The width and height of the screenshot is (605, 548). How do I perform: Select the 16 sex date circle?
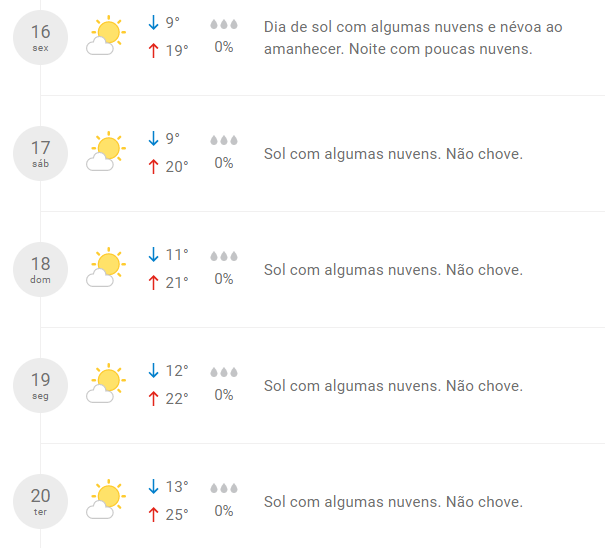point(41,37)
